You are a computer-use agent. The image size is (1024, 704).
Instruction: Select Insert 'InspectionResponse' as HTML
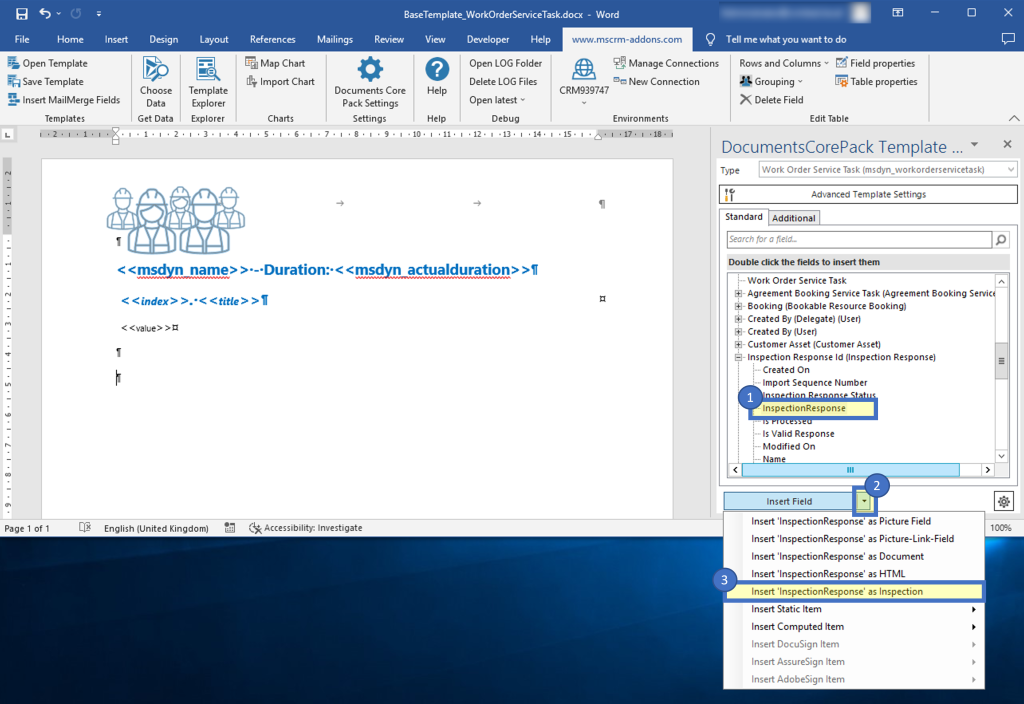854,574
